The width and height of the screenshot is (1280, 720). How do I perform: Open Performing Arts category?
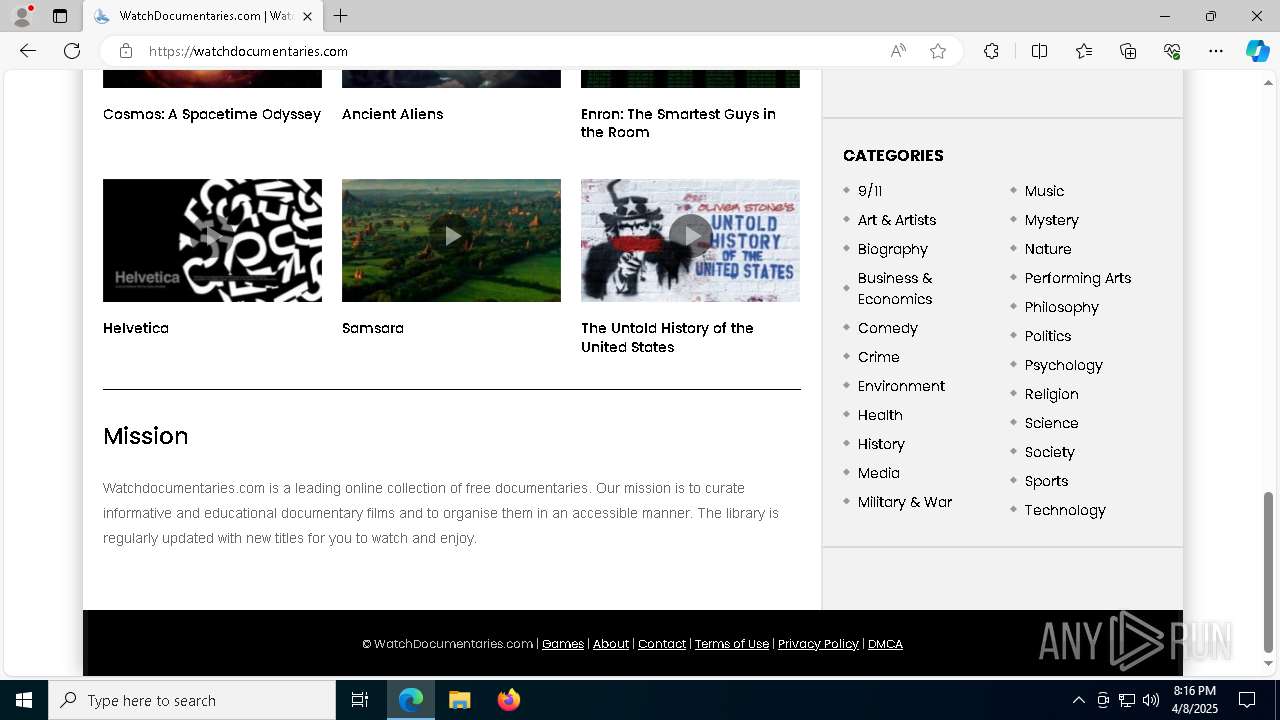[1078, 278]
